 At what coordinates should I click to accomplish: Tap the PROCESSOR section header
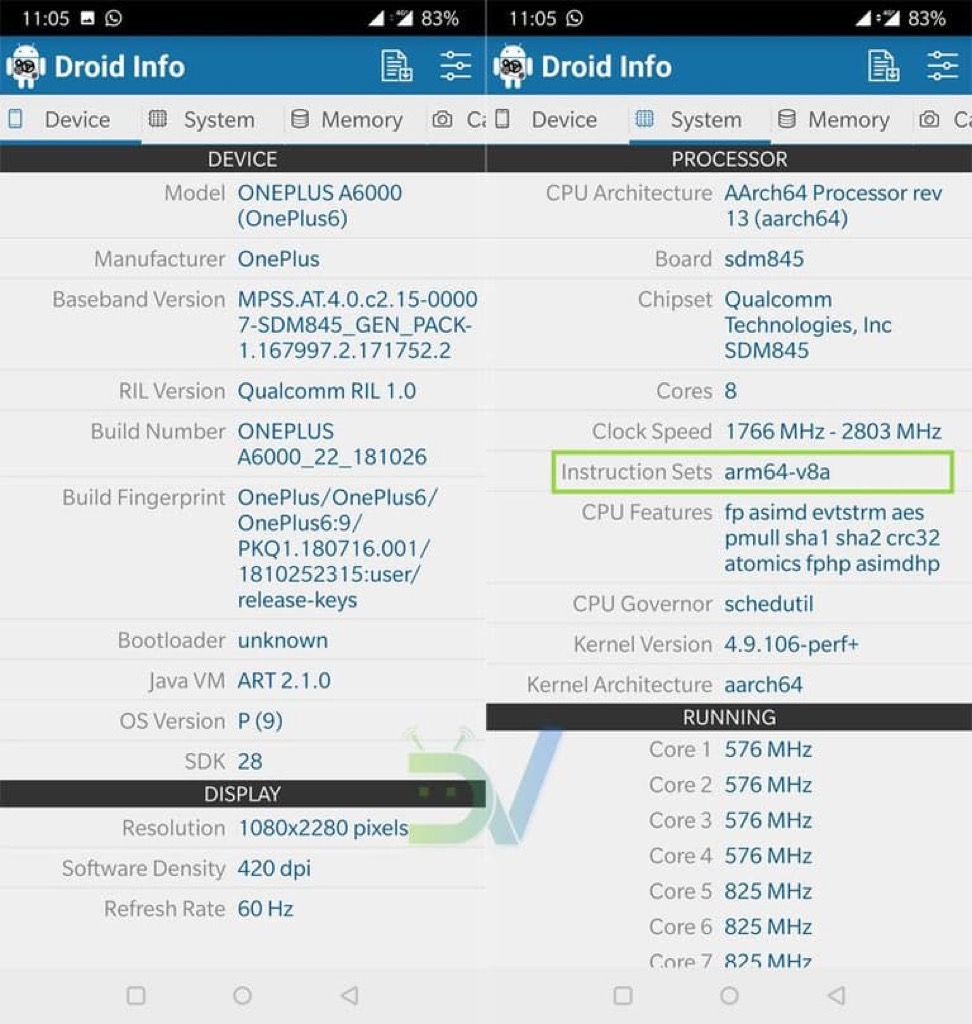tap(729, 159)
